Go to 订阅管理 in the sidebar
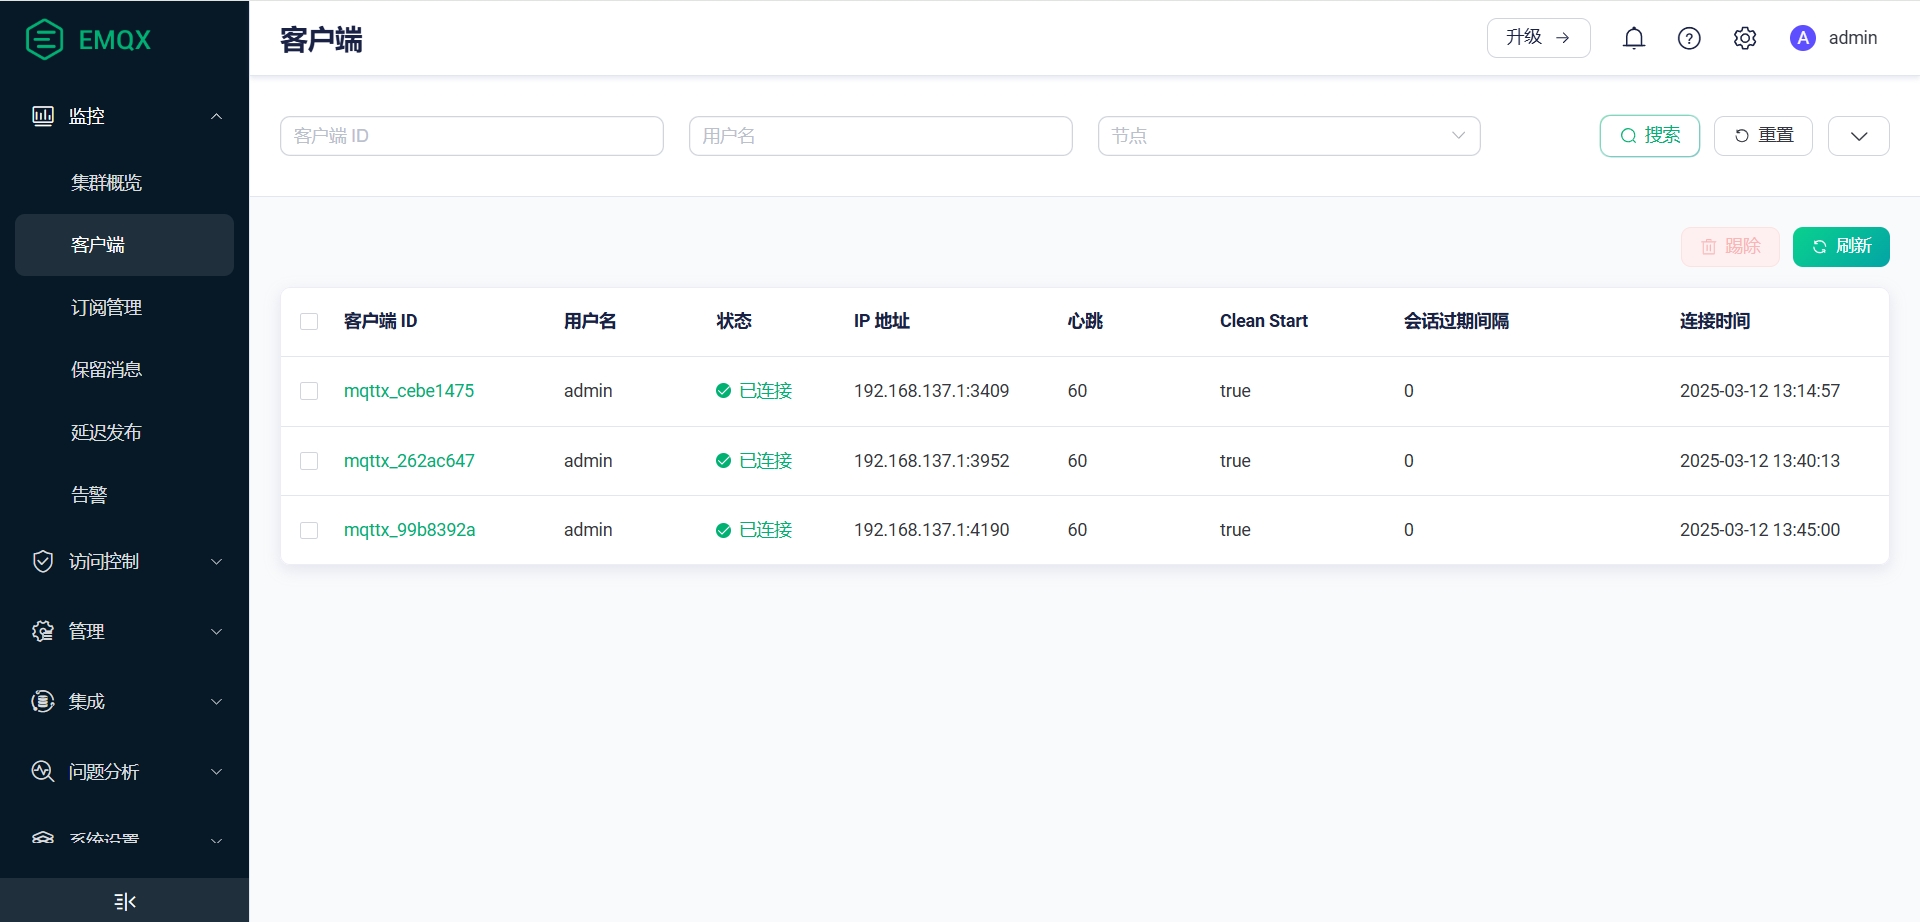1920x922 pixels. click(x=107, y=307)
